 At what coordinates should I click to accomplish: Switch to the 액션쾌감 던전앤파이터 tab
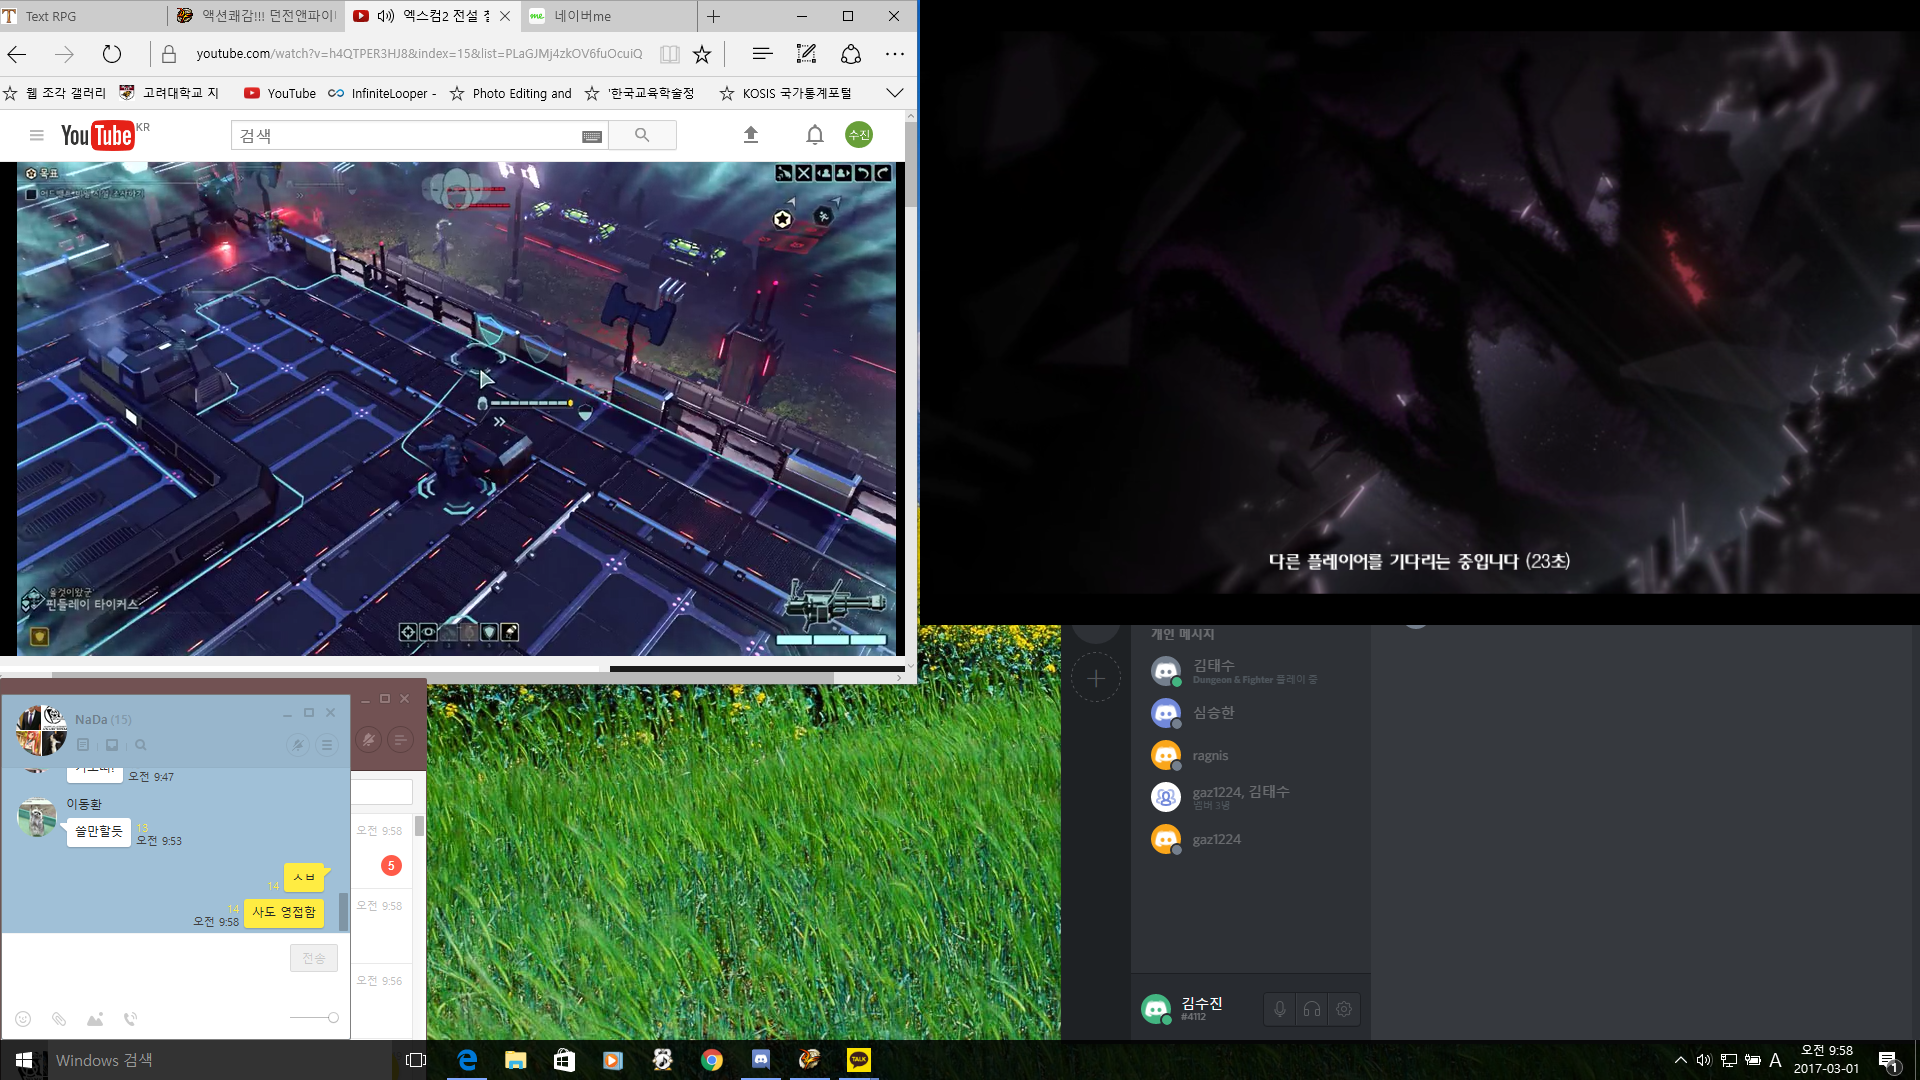click(x=256, y=16)
